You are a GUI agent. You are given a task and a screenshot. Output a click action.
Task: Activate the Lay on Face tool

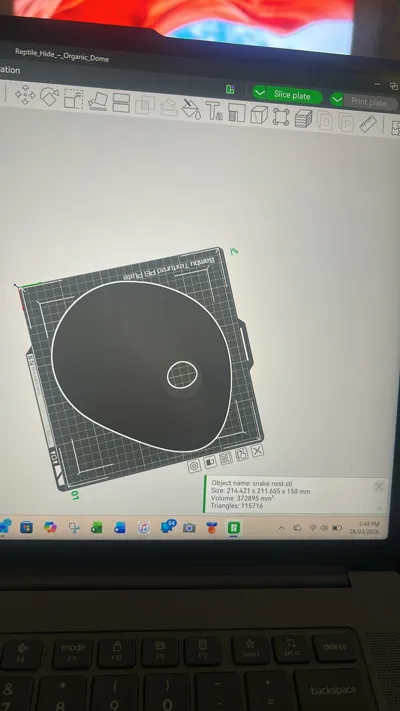click(98, 102)
